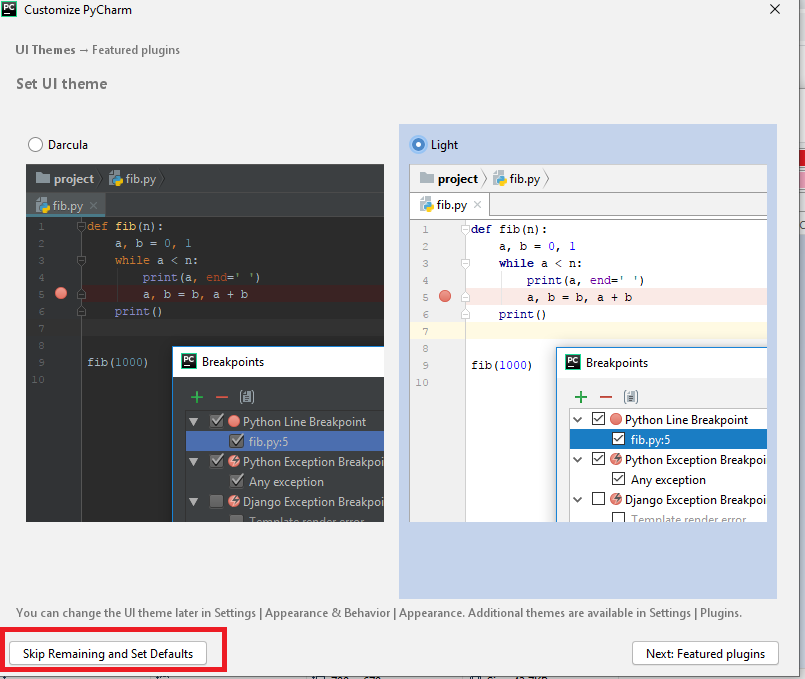
Task: Select the fib.py editor tab in Darcula preview
Action: (x=67, y=206)
